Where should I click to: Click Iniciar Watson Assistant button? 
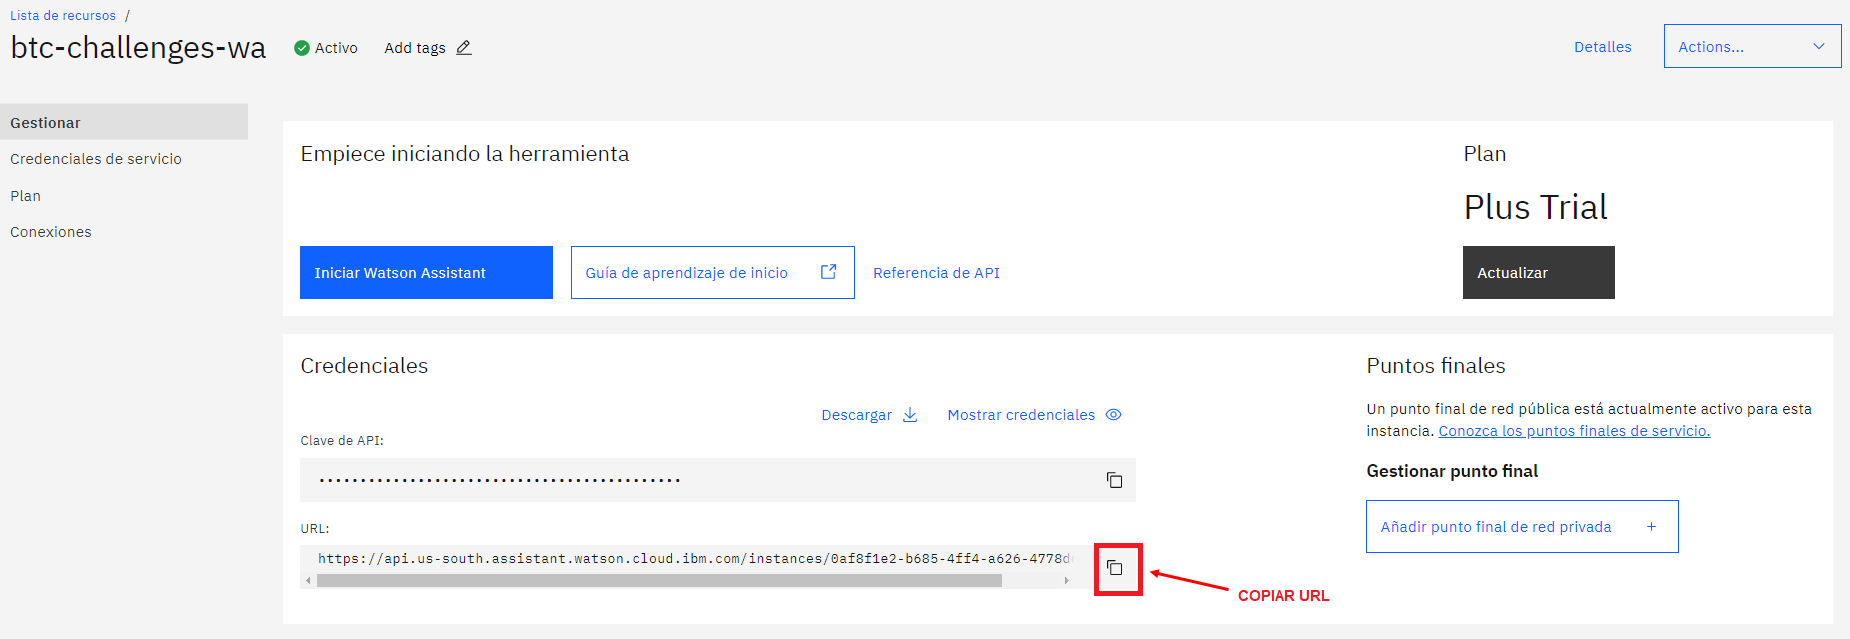point(426,272)
